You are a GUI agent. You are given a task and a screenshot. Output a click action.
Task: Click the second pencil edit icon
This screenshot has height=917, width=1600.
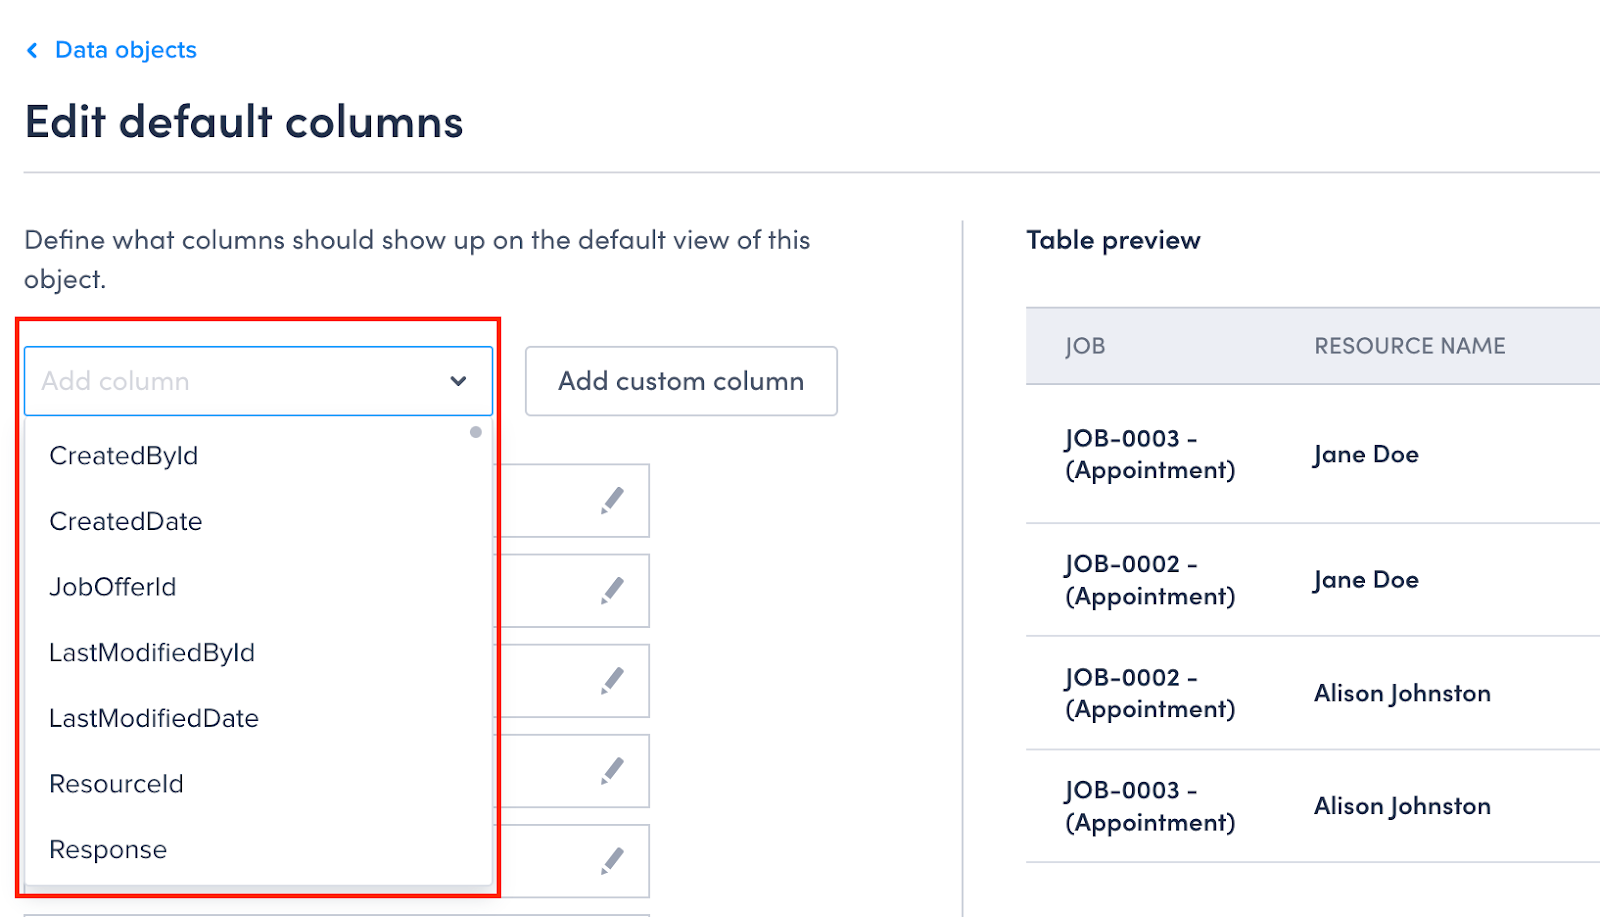[x=612, y=590]
